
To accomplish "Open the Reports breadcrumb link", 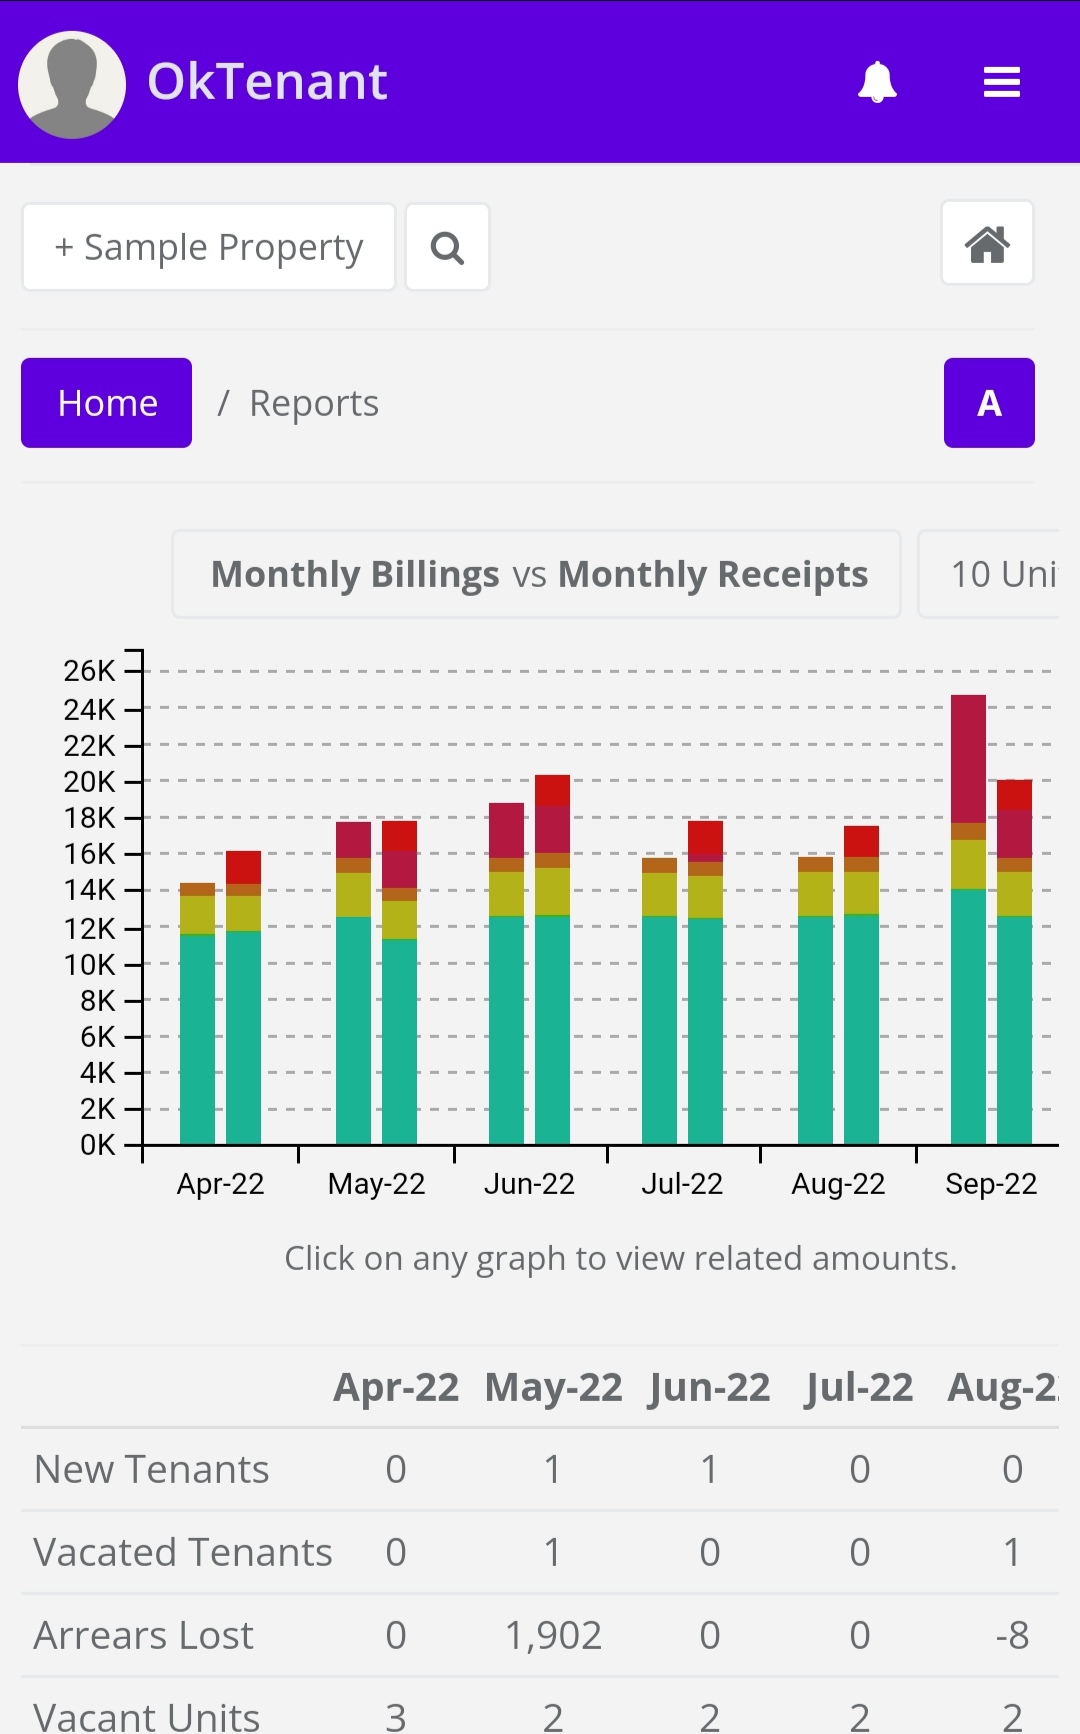I will coord(313,403).
